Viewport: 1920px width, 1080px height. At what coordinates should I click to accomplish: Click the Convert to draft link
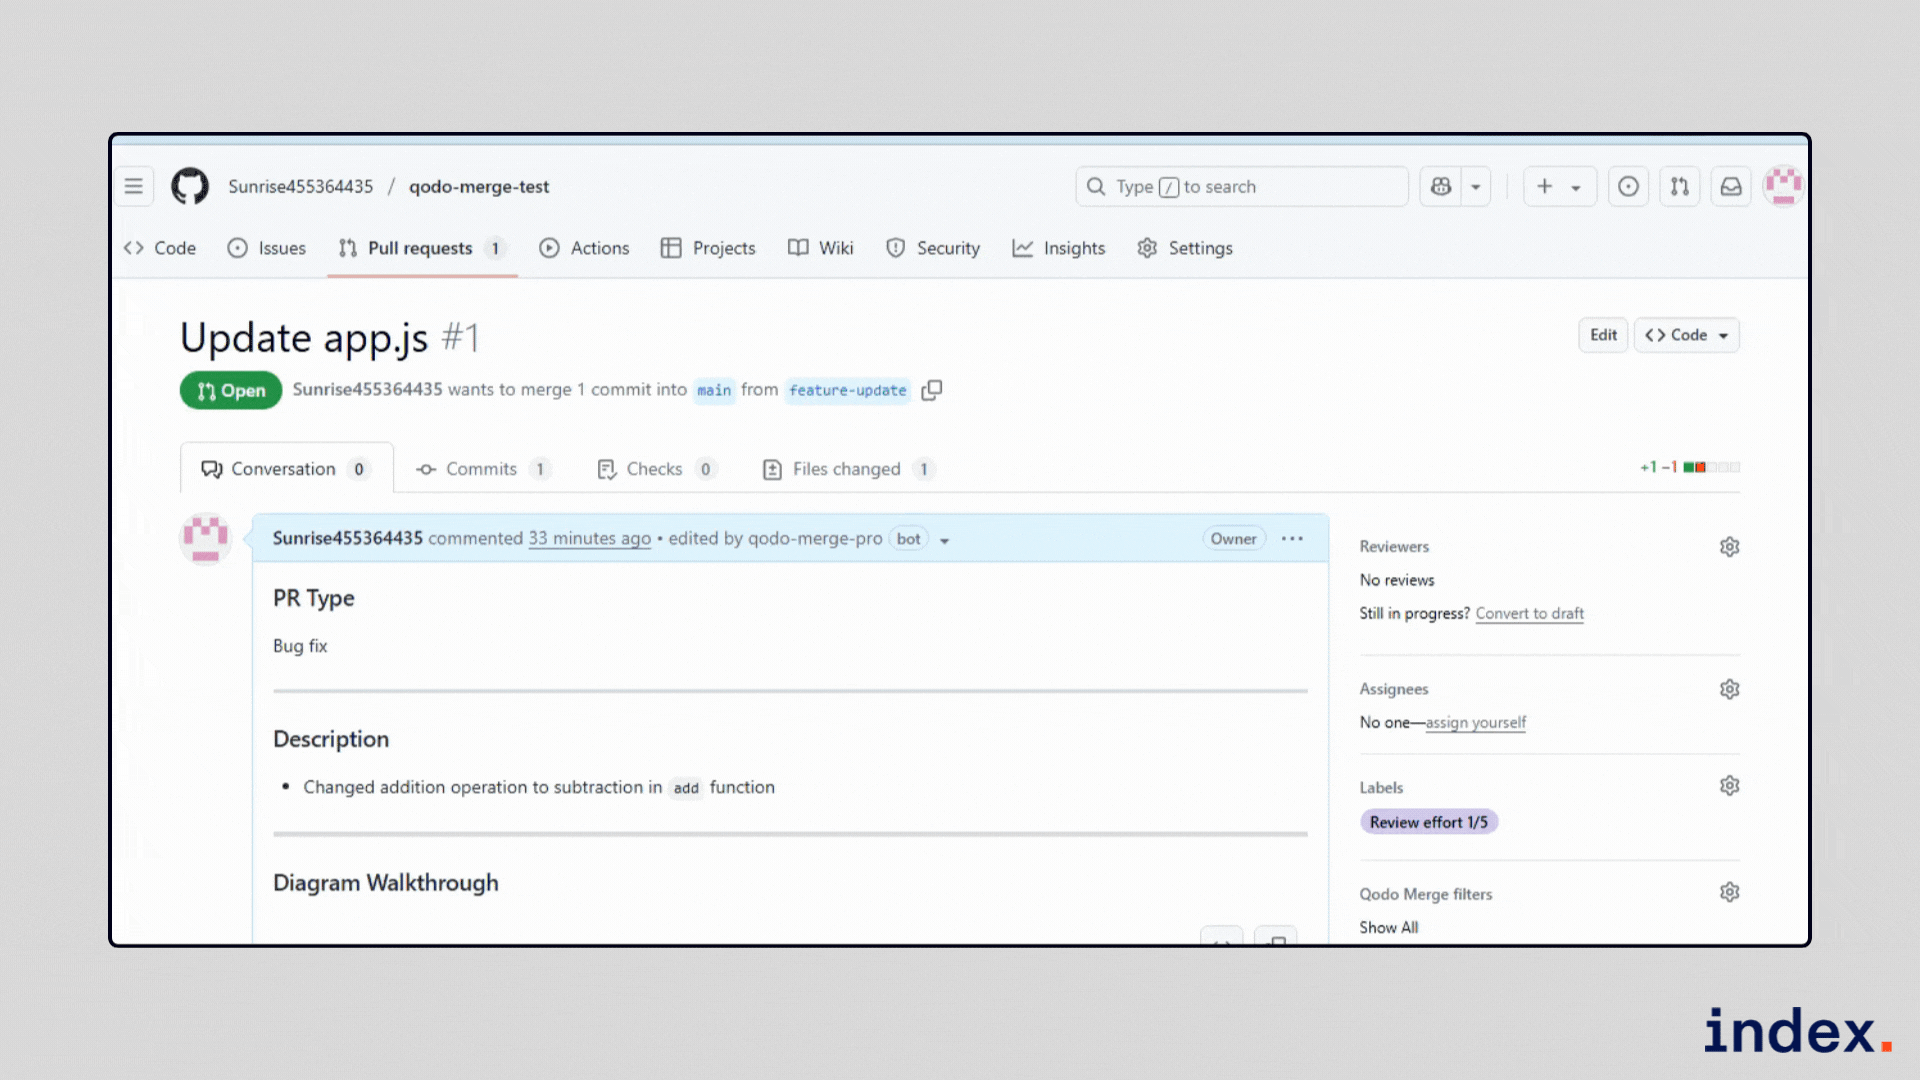click(x=1529, y=613)
